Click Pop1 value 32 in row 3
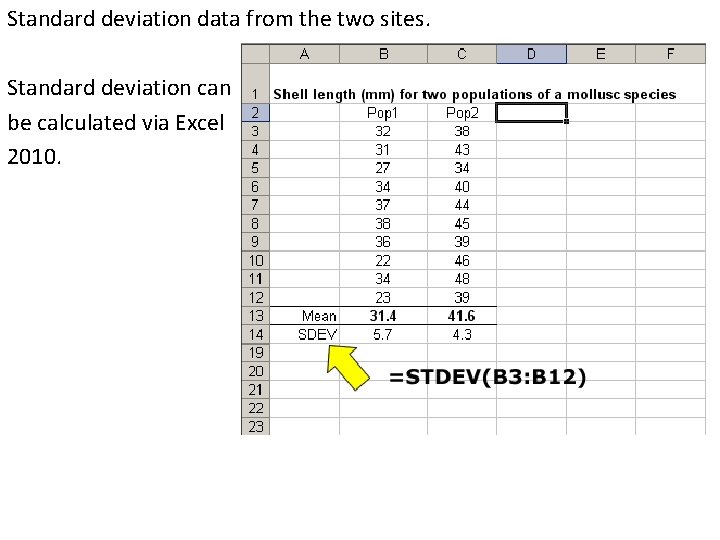Viewport: 720px width, 540px height. (x=383, y=131)
